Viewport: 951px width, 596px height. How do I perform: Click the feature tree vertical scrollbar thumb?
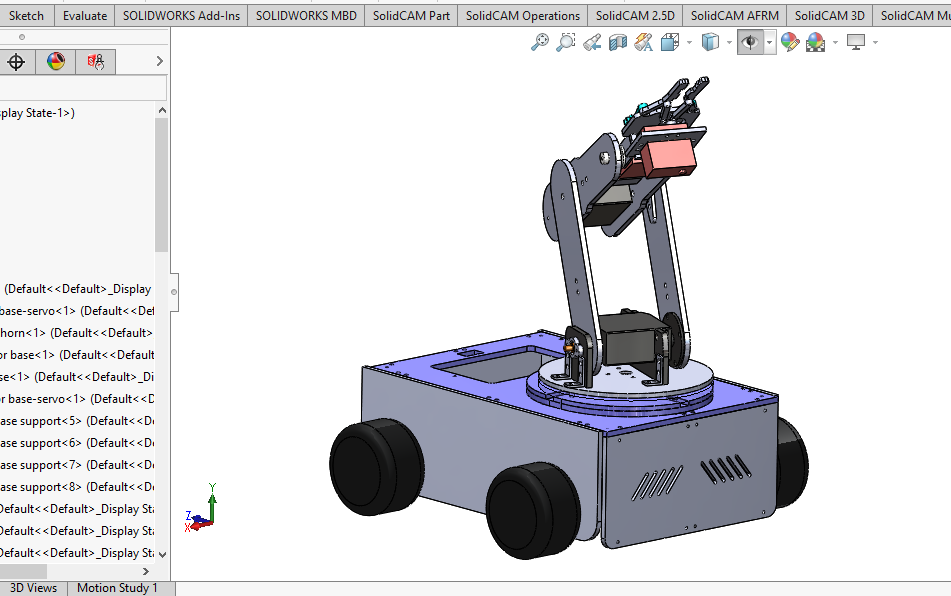(161, 185)
